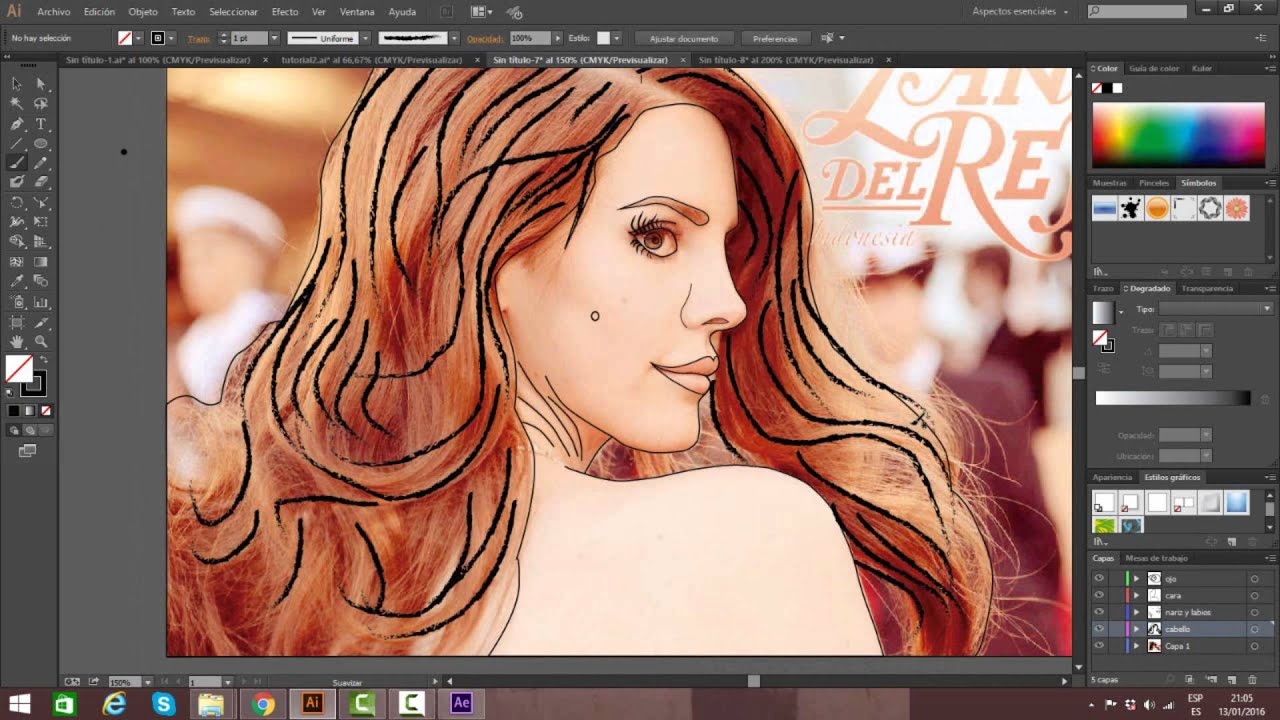Click the orange Trazo label

coord(199,38)
